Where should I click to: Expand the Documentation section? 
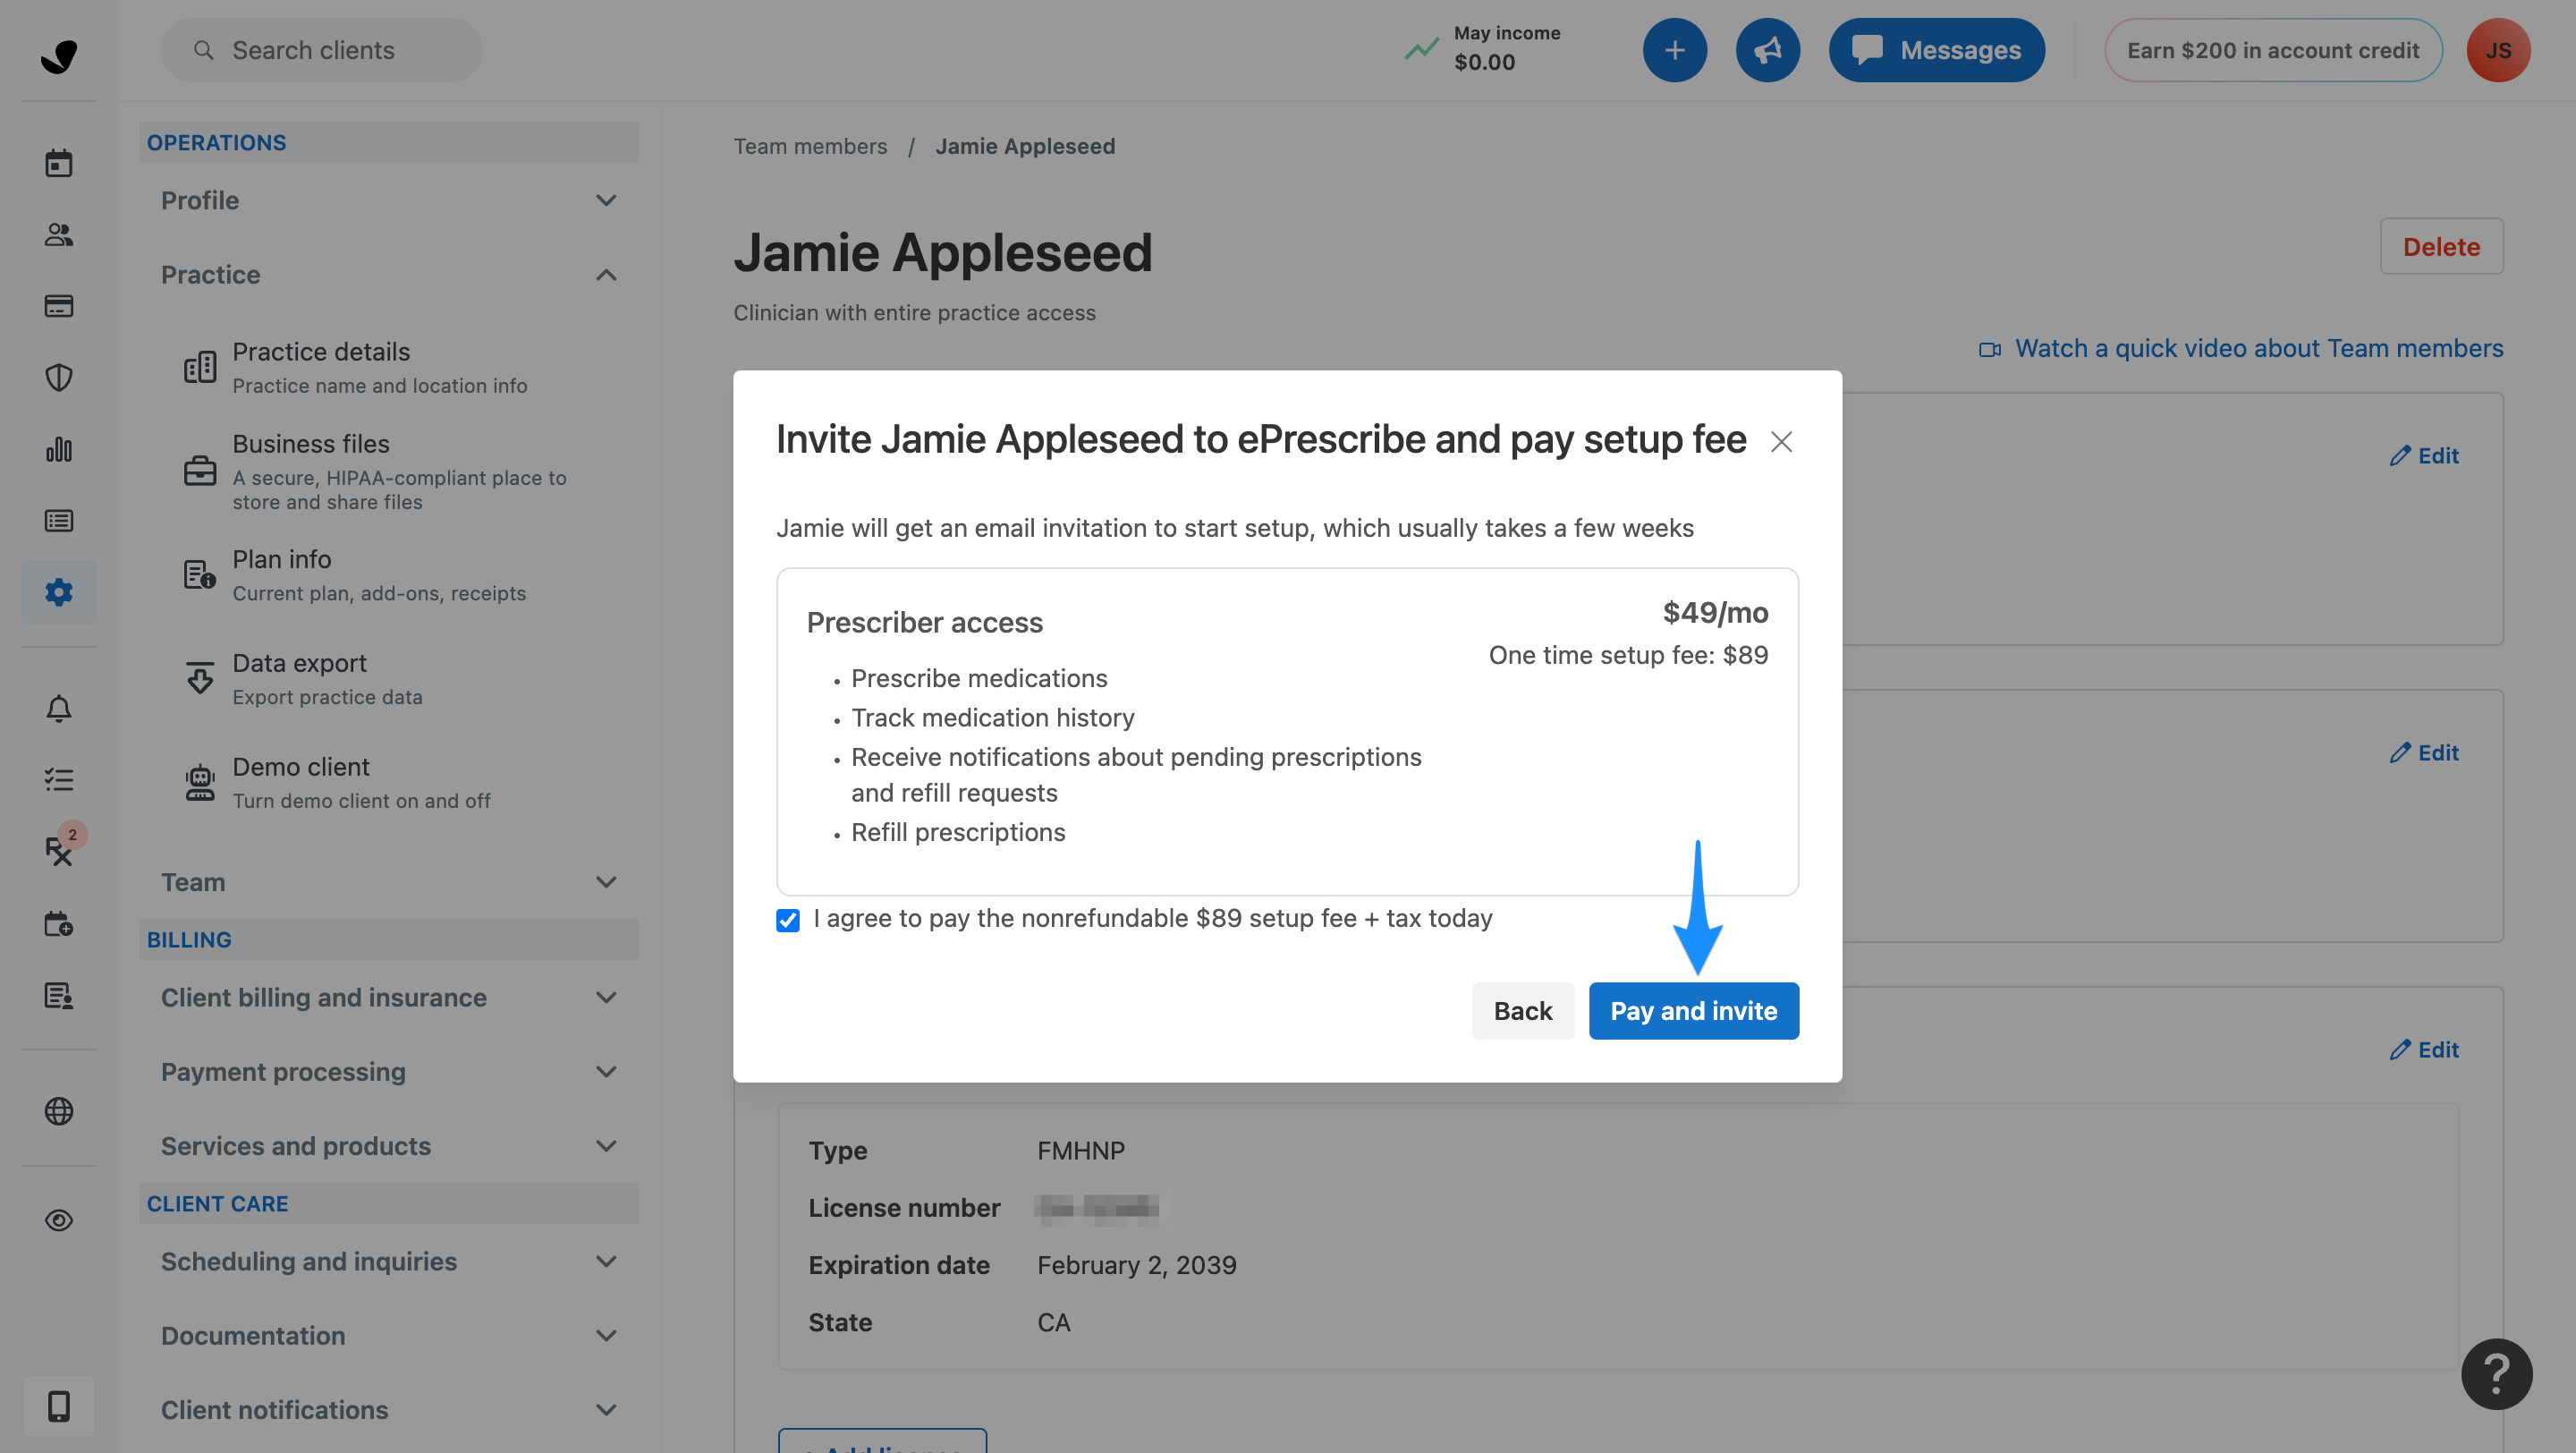[x=388, y=1335]
